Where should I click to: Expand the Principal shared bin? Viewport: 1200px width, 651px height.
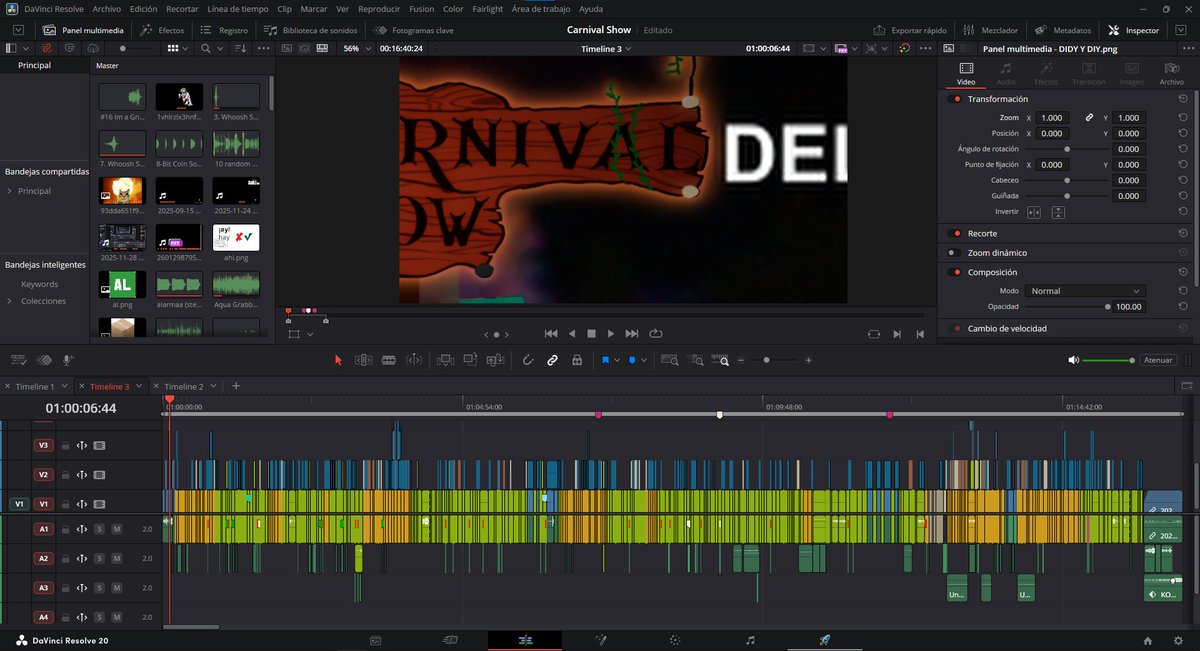click(x=9, y=191)
